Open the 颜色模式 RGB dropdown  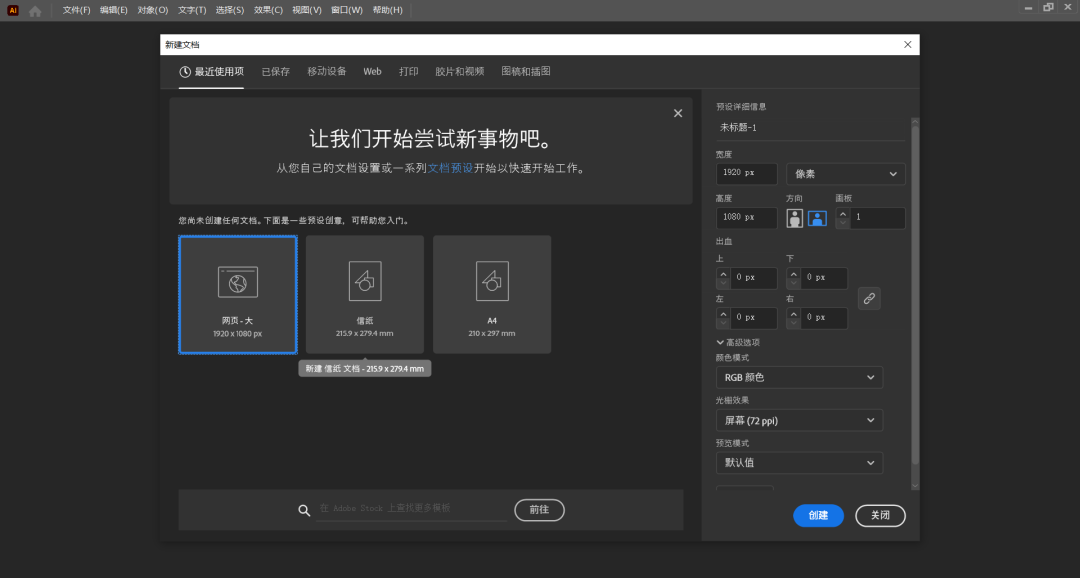coord(798,377)
